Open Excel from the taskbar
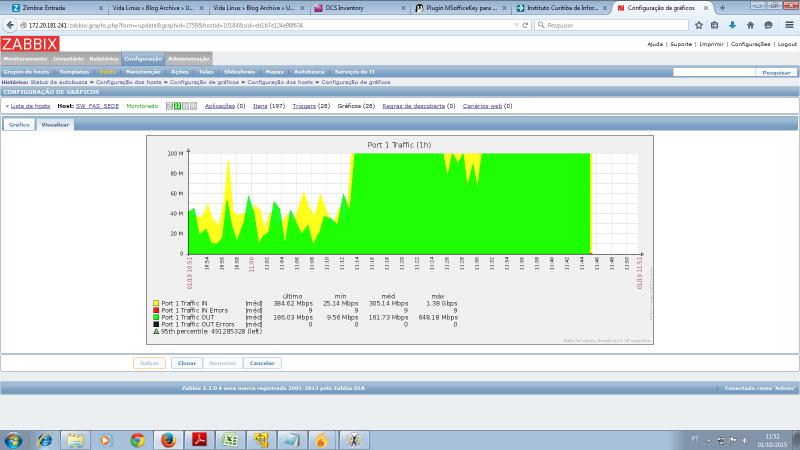 (x=228, y=439)
